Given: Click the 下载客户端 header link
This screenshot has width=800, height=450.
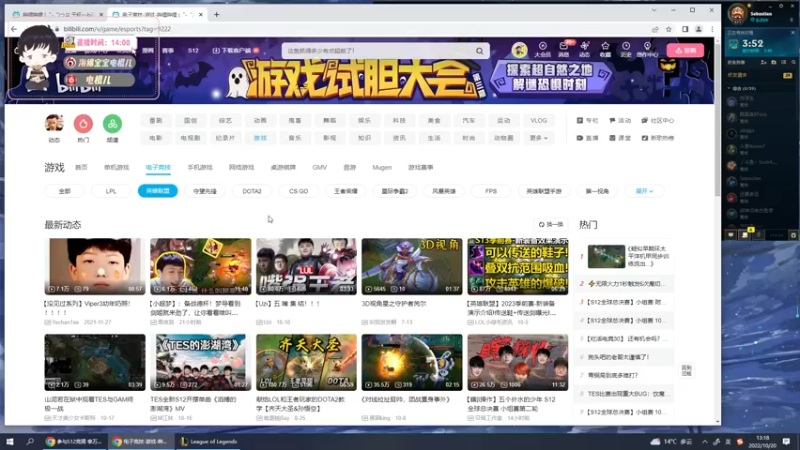Looking at the screenshot, I should [x=236, y=51].
